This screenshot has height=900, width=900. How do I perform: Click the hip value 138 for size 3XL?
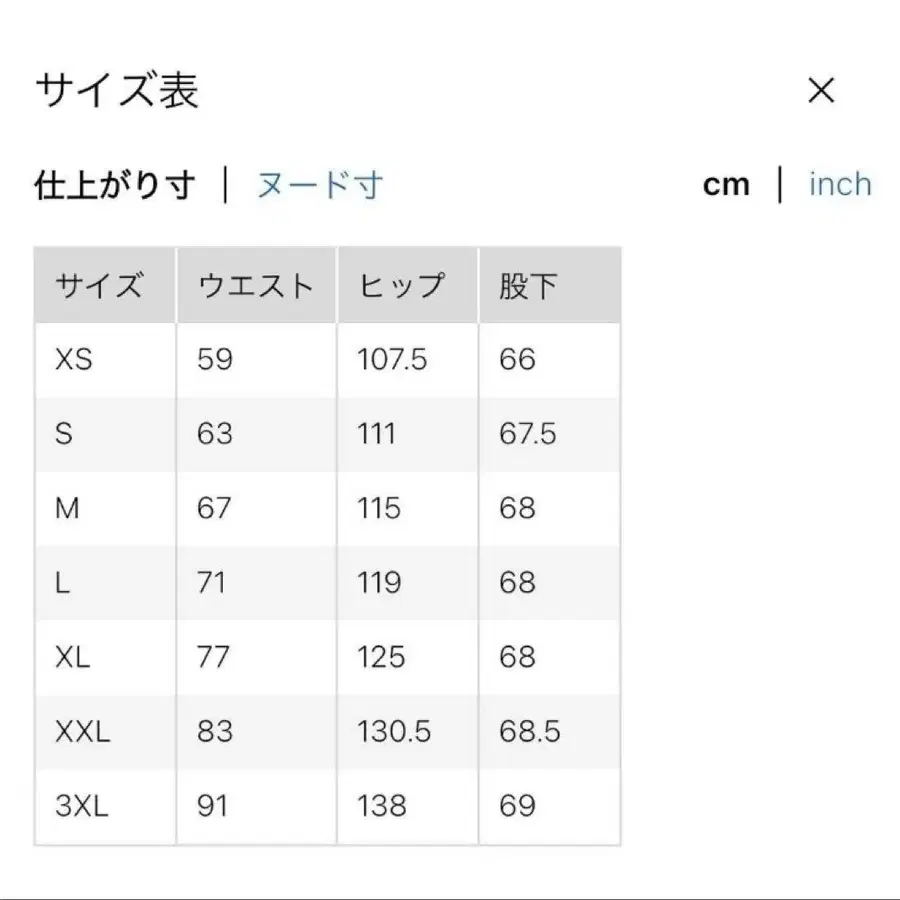click(x=378, y=805)
